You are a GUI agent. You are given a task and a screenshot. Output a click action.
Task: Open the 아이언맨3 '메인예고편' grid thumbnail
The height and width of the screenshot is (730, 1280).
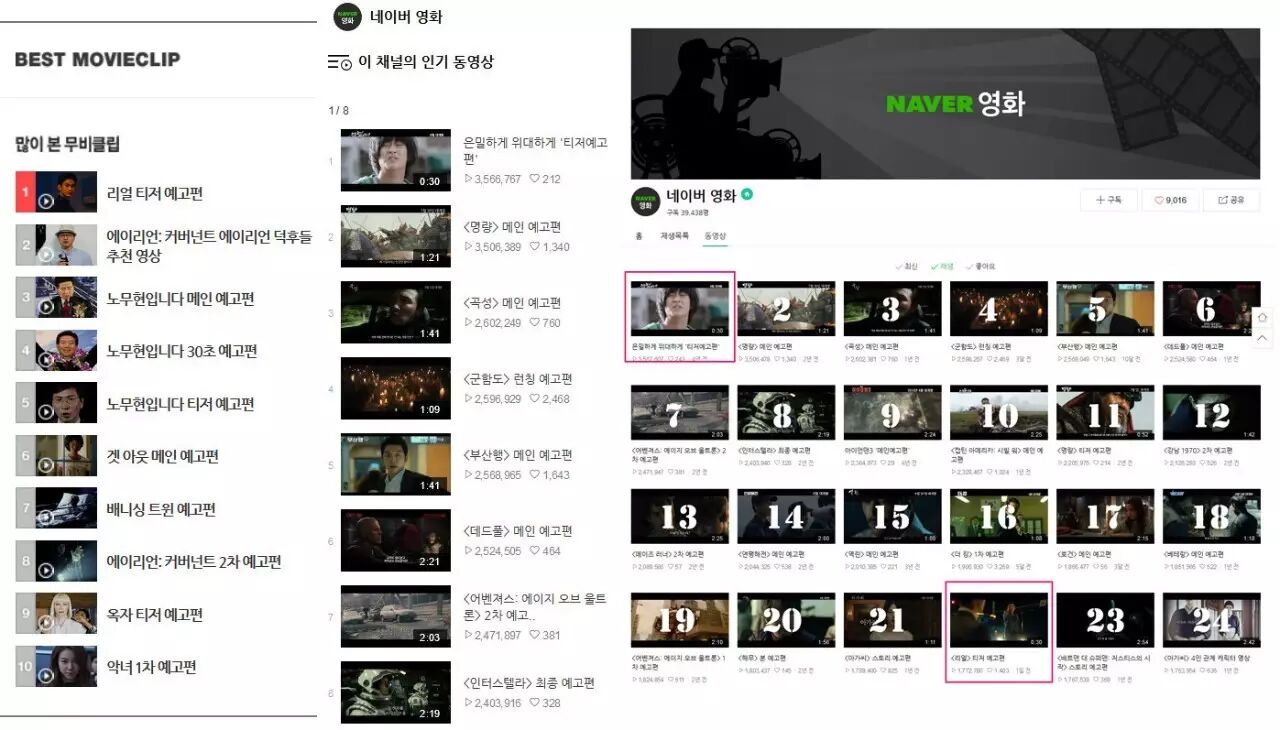tap(892, 412)
